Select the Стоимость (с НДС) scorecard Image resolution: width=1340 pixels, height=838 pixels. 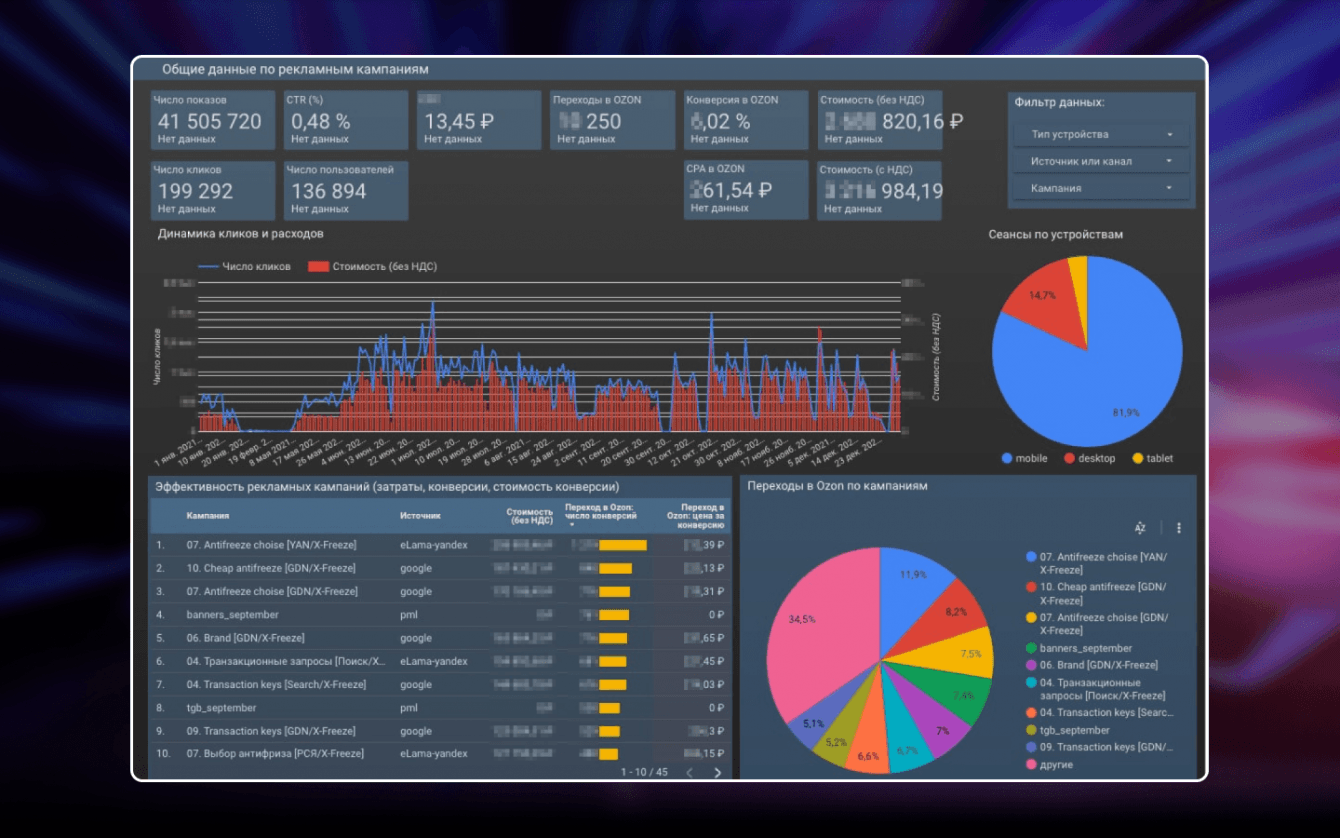(879, 190)
